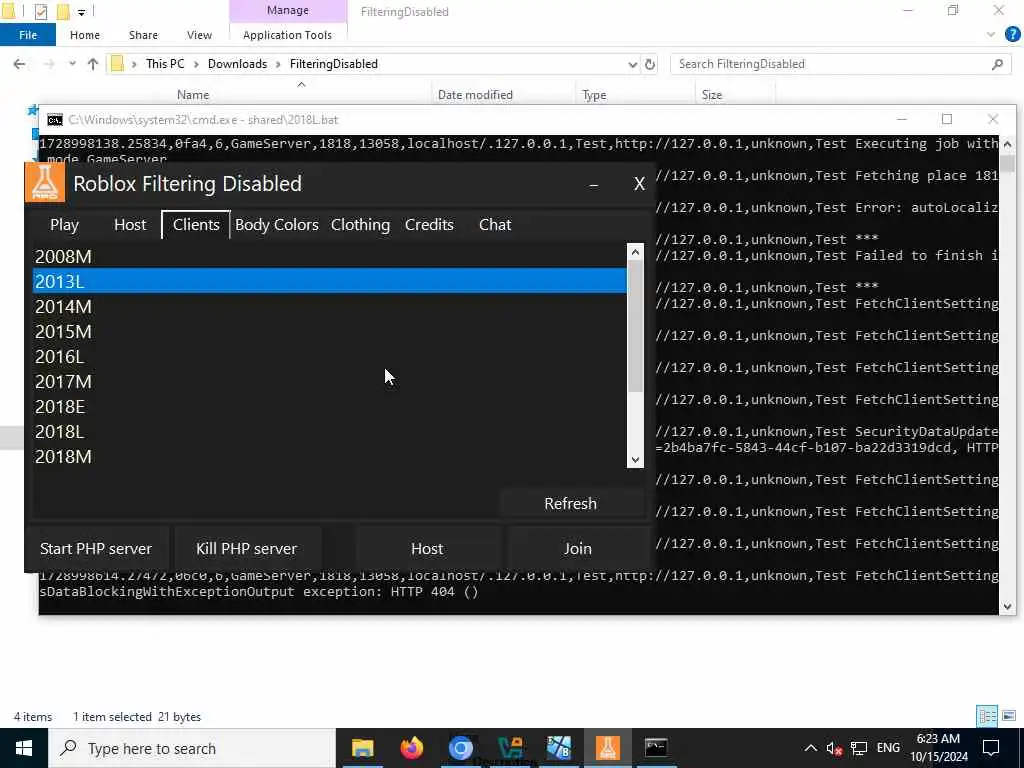Open the Windows Start menu
The image size is (1024, 768).
click(24, 748)
